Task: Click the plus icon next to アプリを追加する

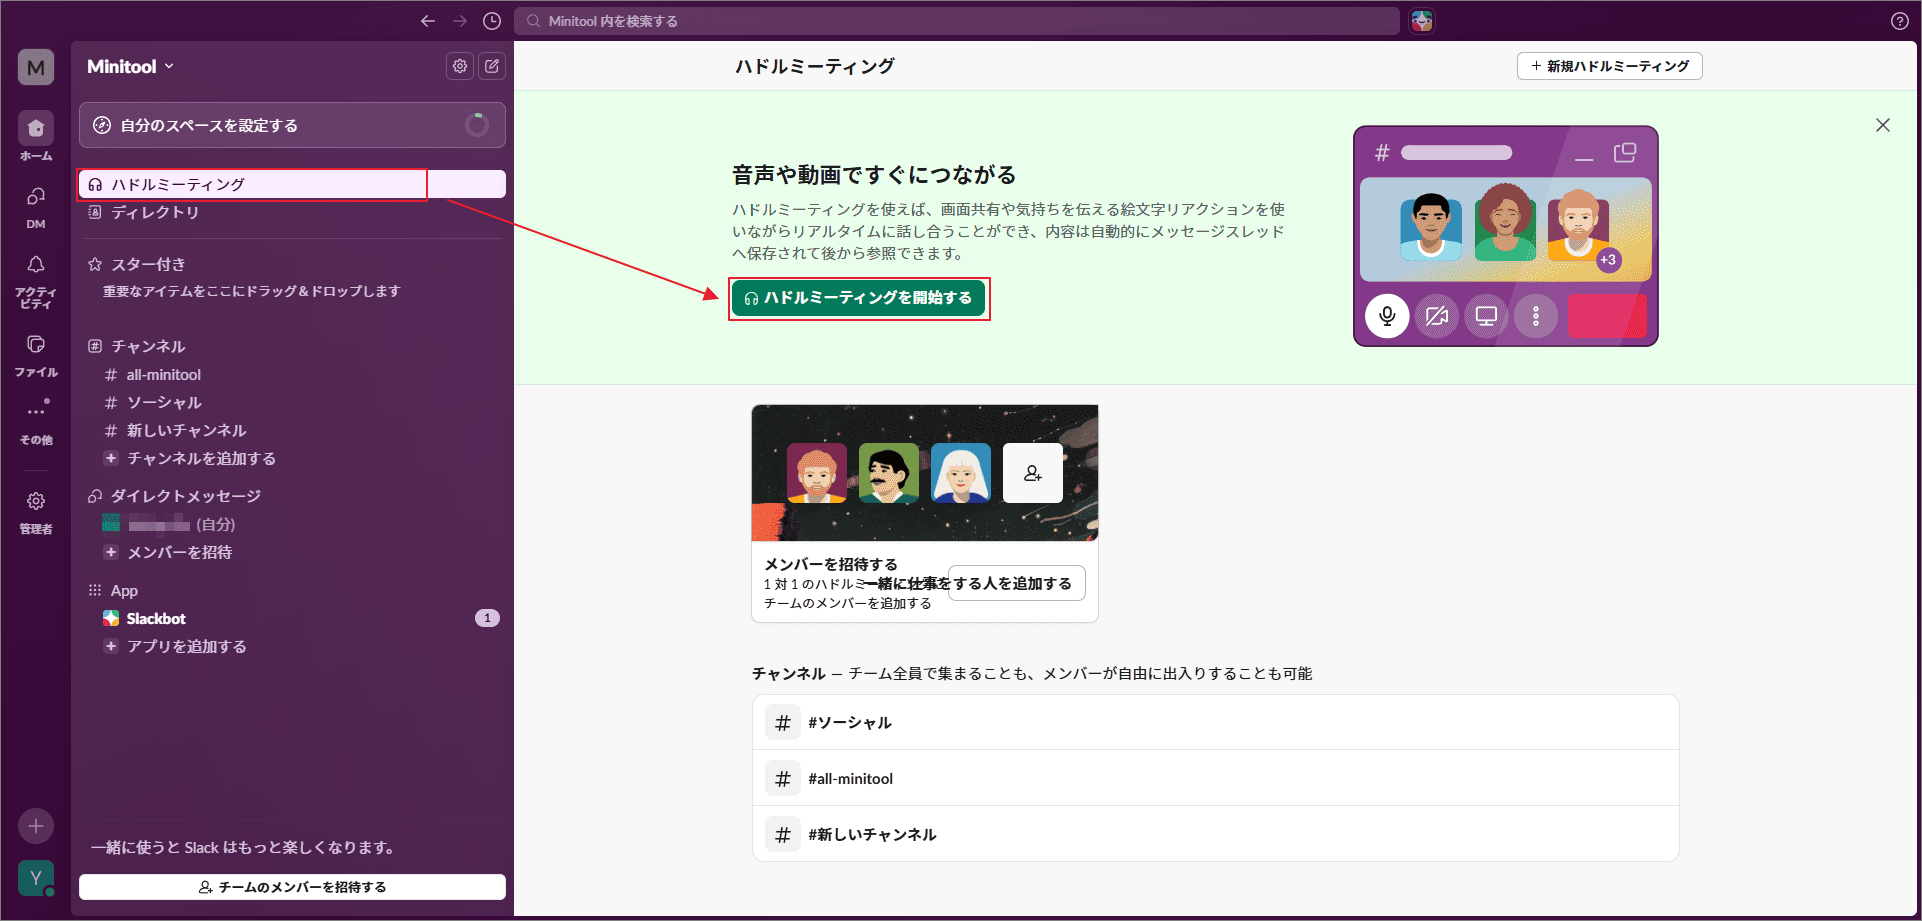Action: pyautogui.click(x=111, y=646)
